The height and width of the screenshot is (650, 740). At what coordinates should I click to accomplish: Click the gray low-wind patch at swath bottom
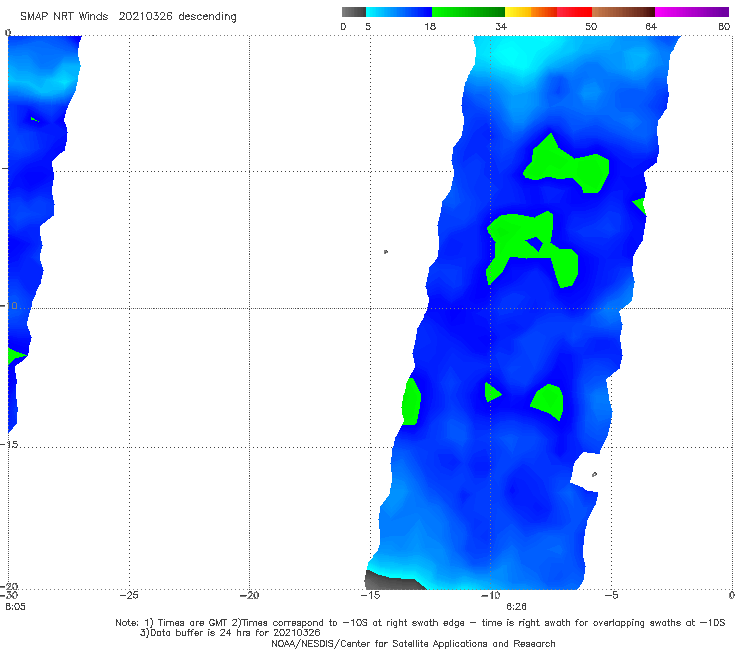(x=394, y=581)
